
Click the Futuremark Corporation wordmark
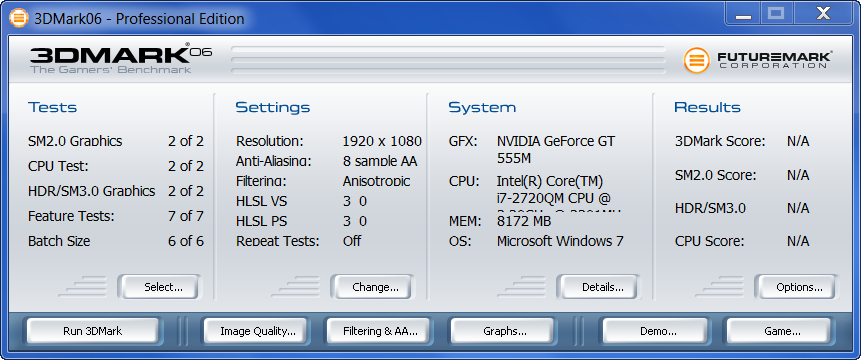(774, 60)
